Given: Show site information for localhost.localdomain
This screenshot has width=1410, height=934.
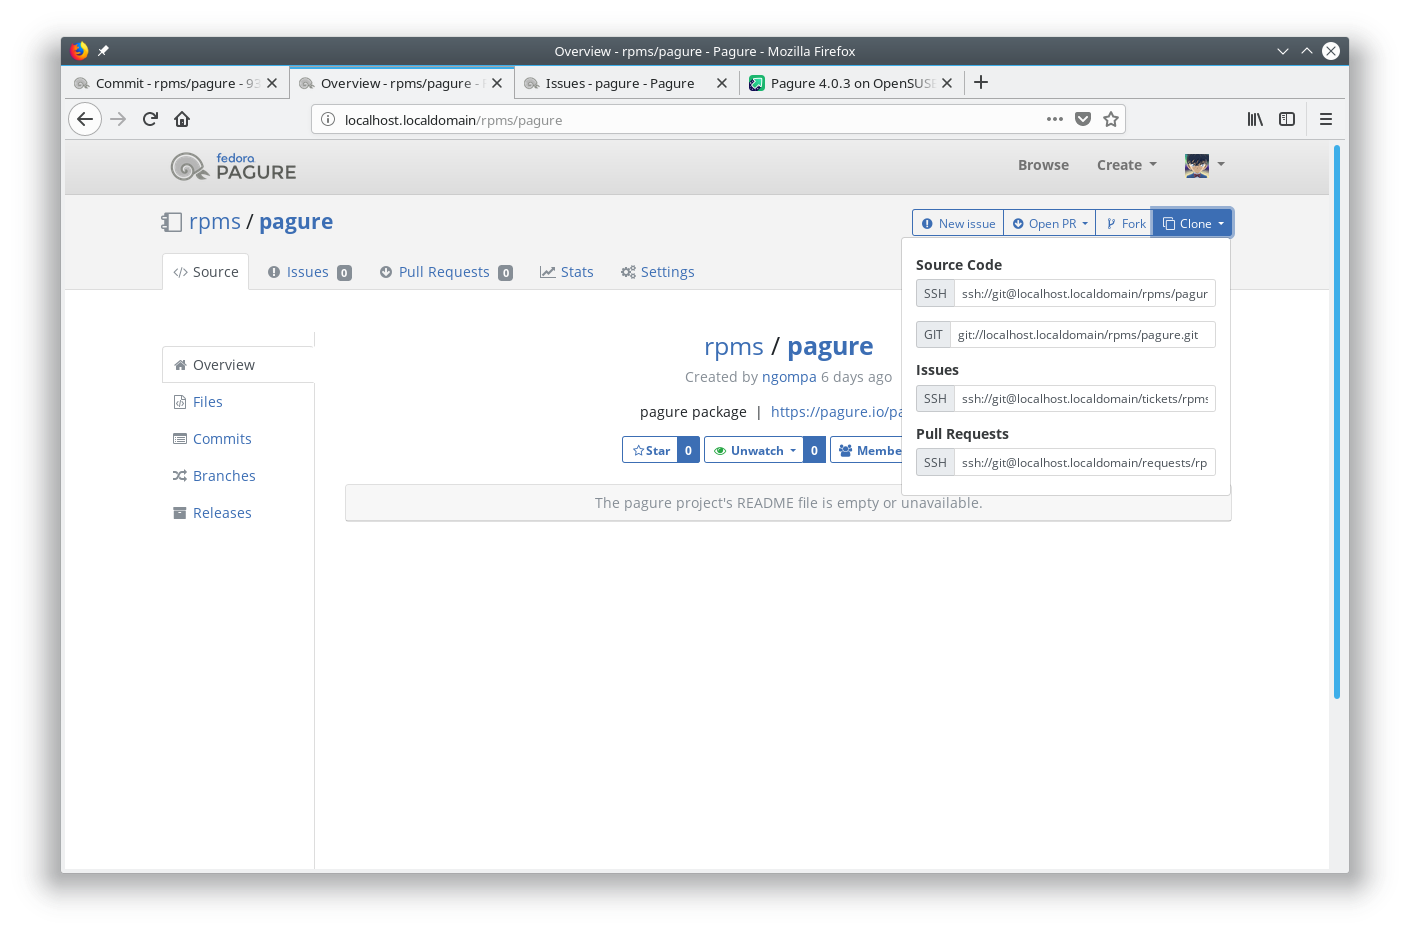Looking at the screenshot, I should point(328,119).
